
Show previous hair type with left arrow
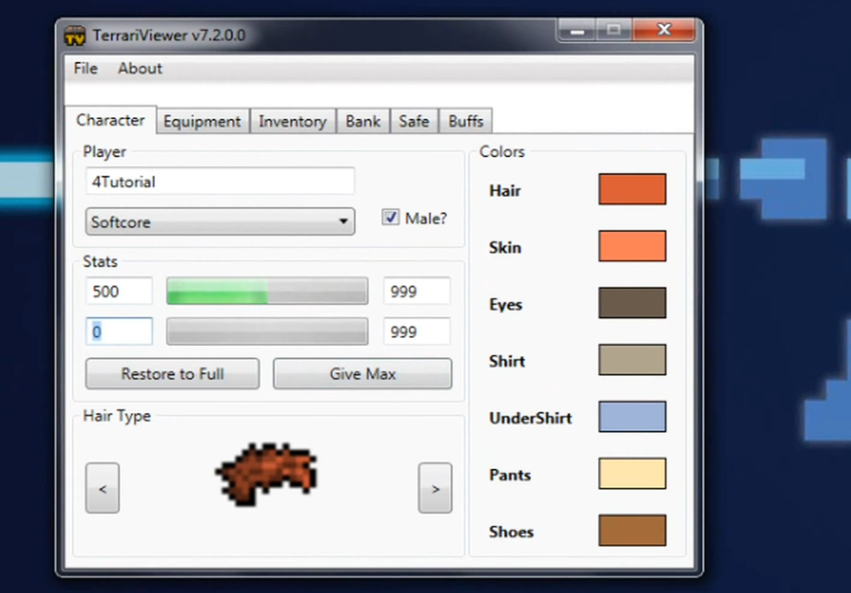coord(103,488)
